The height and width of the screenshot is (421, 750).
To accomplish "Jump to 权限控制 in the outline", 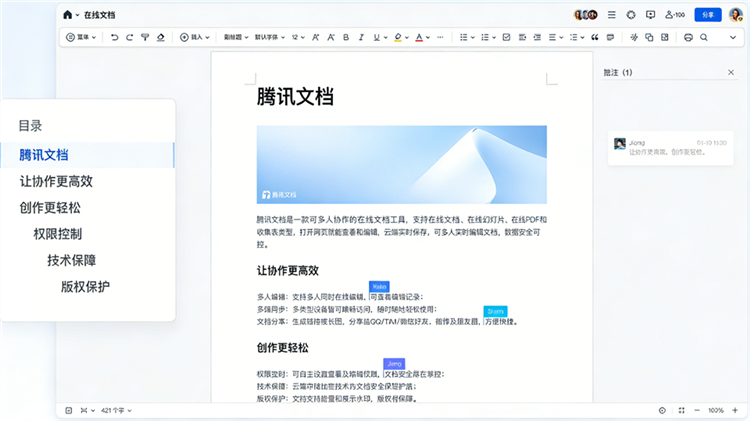I will pyautogui.click(x=57, y=234).
